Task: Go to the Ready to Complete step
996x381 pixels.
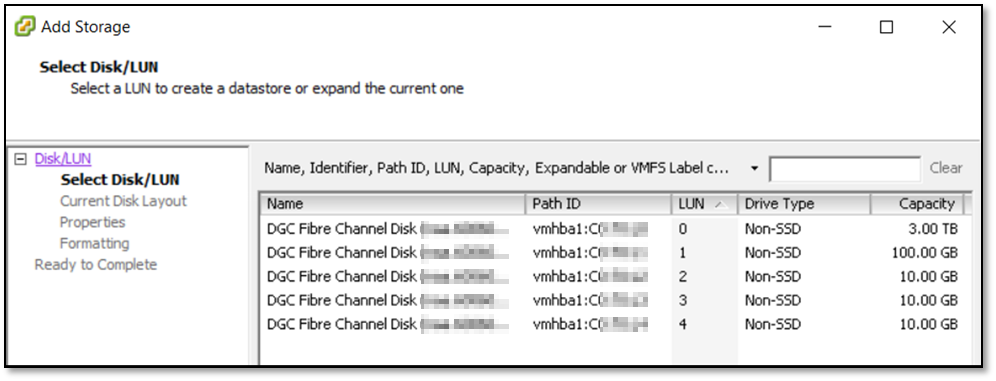Action: point(95,264)
